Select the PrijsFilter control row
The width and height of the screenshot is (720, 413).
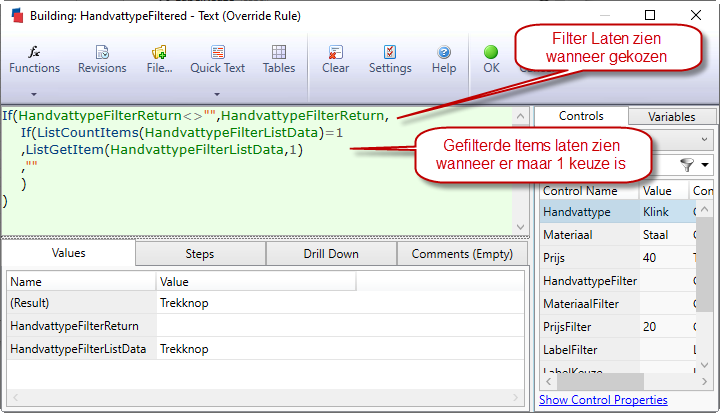coord(618,327)
